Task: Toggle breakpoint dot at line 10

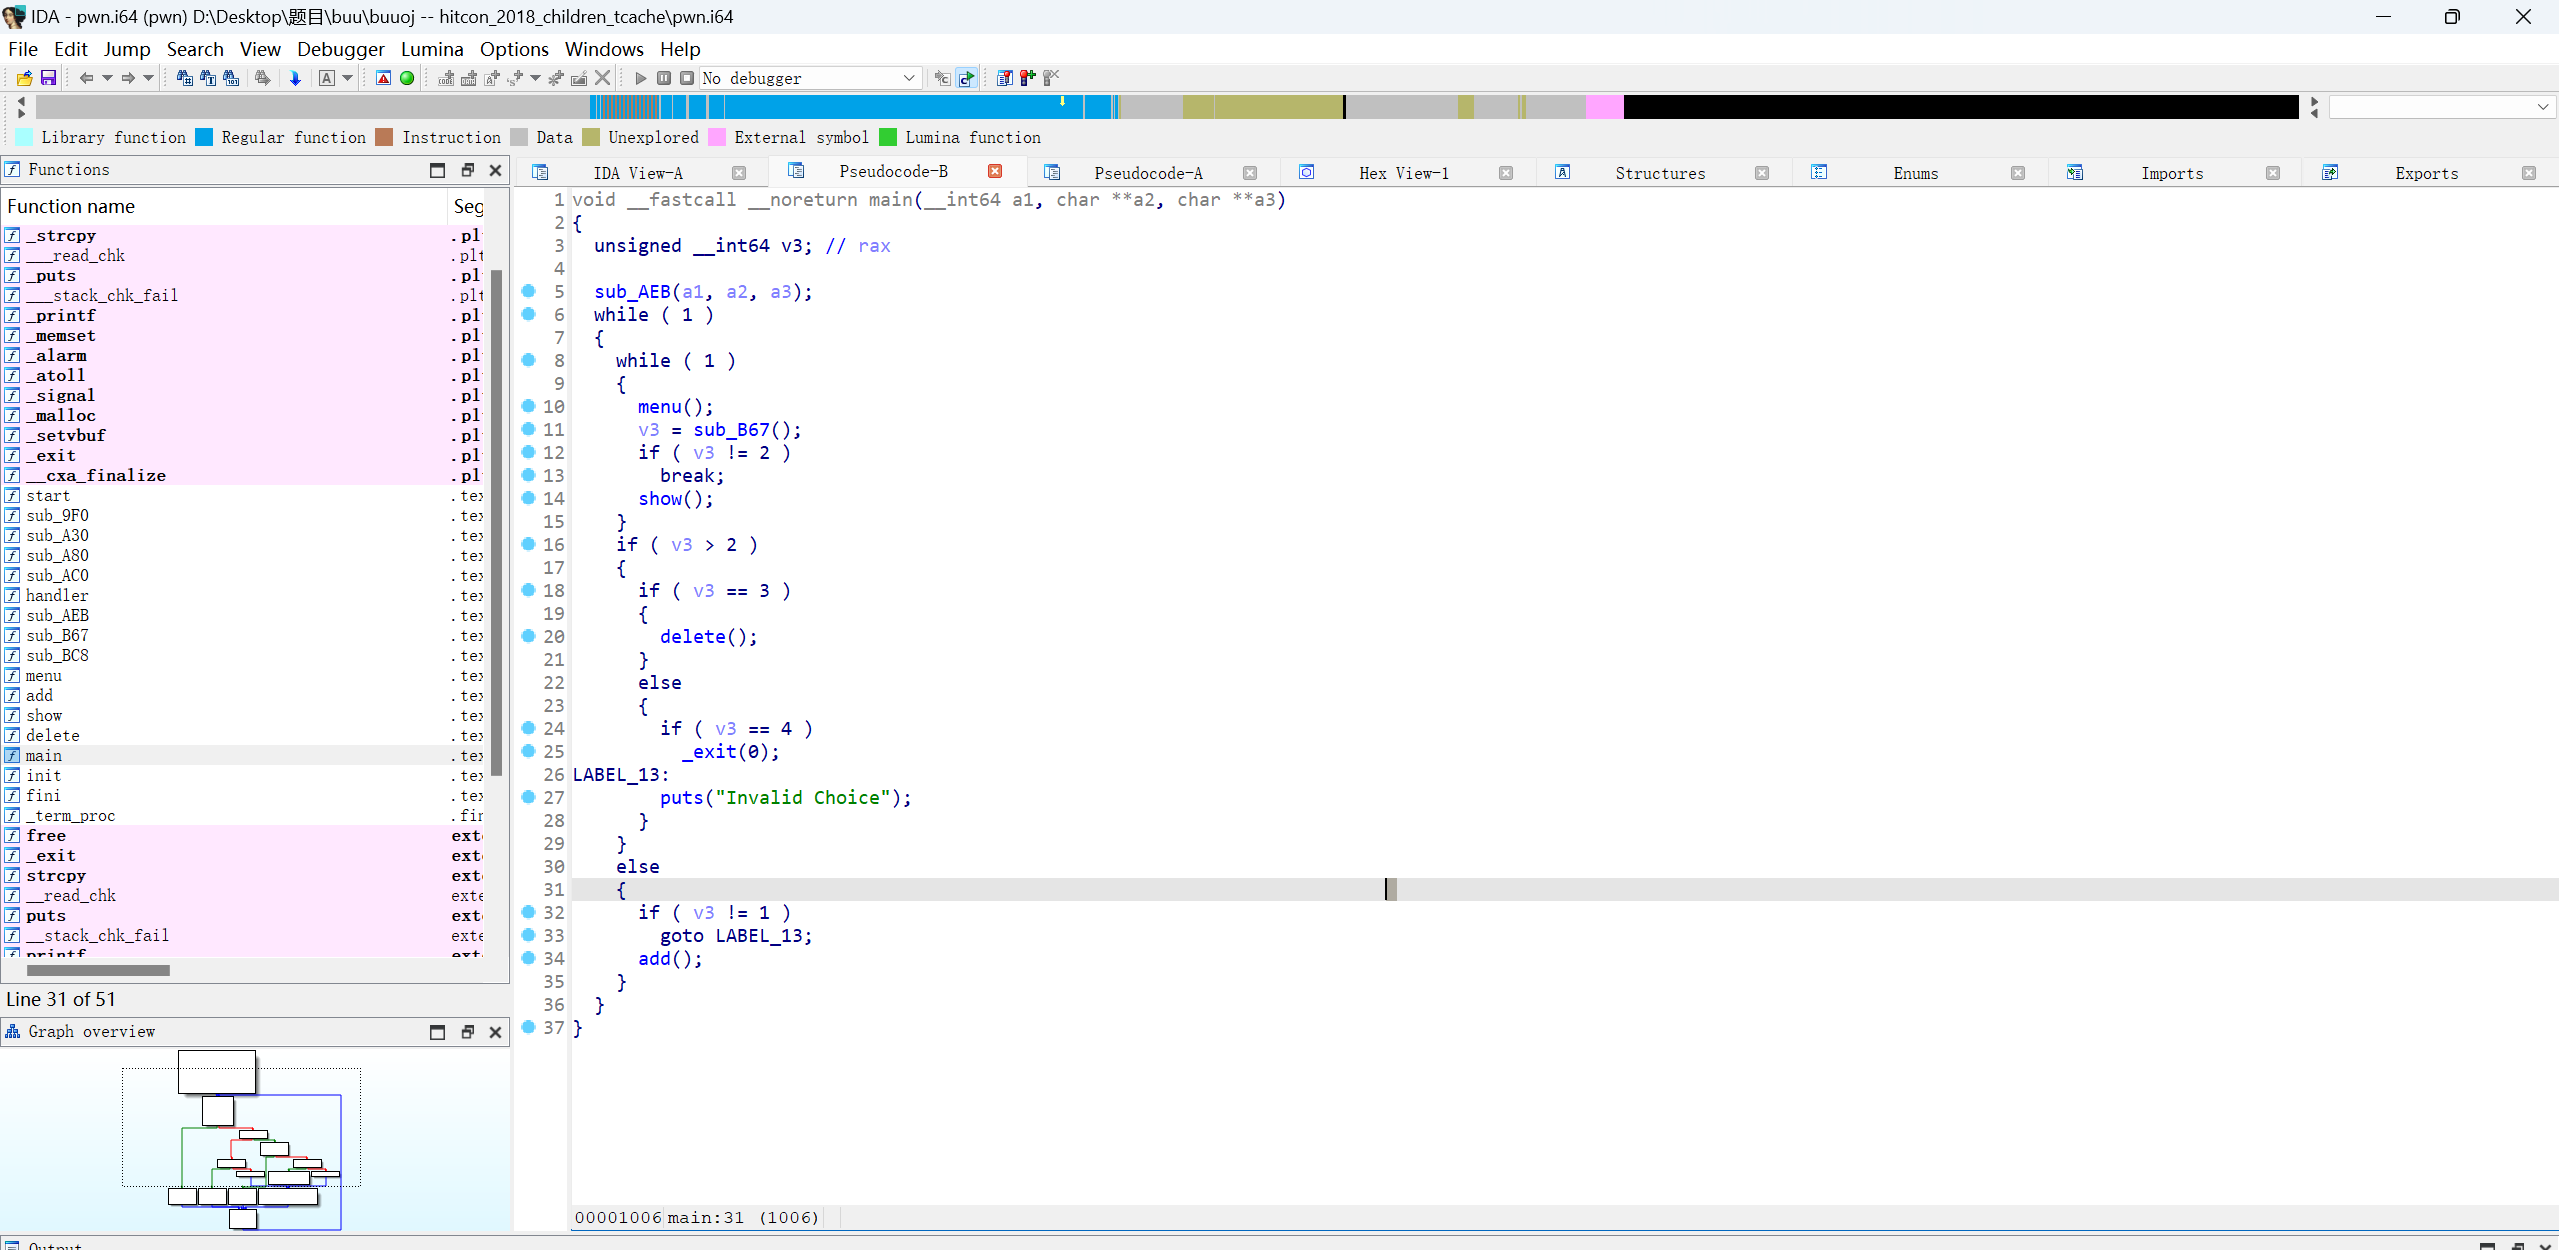Action: tap(529, 406)
